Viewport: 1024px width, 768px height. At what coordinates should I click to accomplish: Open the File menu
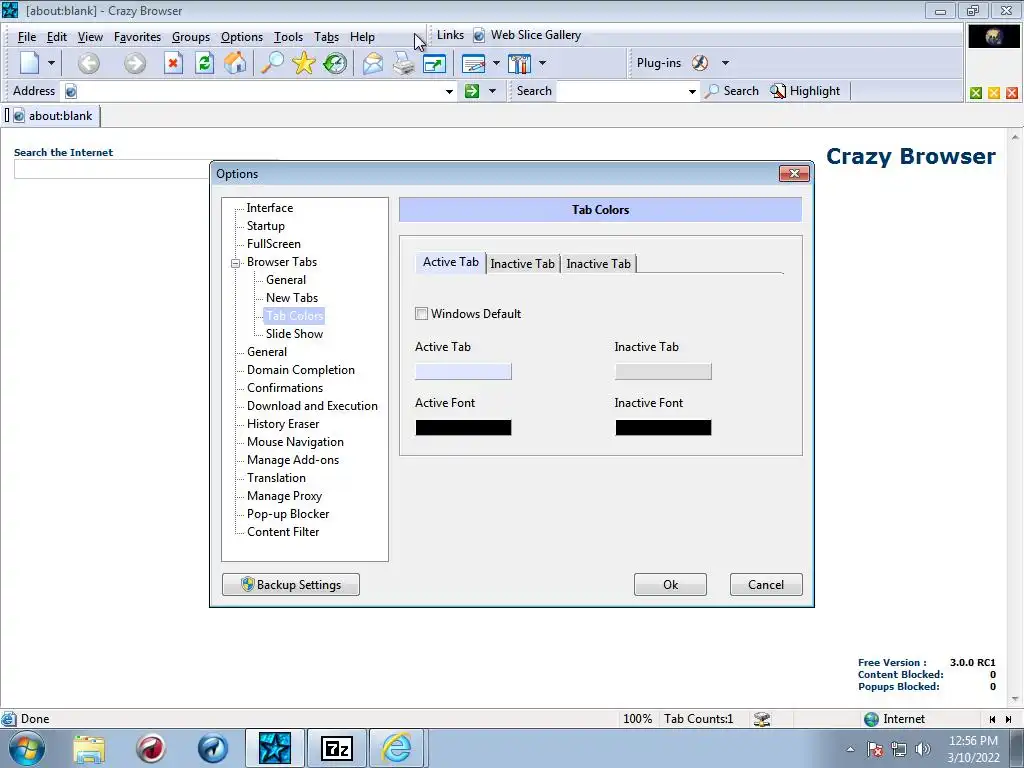[27, 37]
